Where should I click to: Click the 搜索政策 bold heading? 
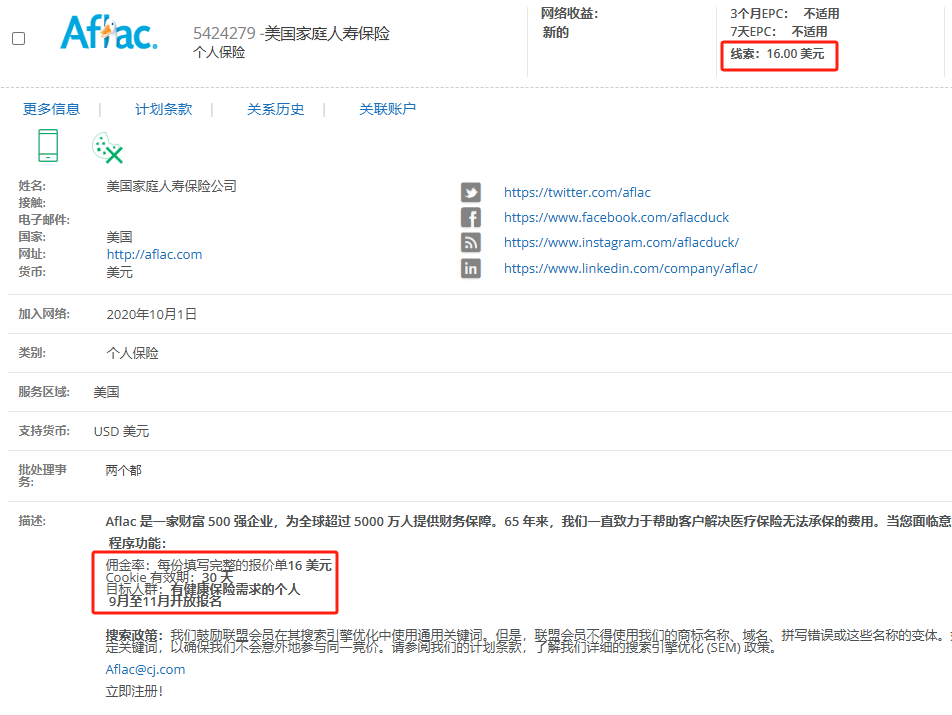pos(134,635)
